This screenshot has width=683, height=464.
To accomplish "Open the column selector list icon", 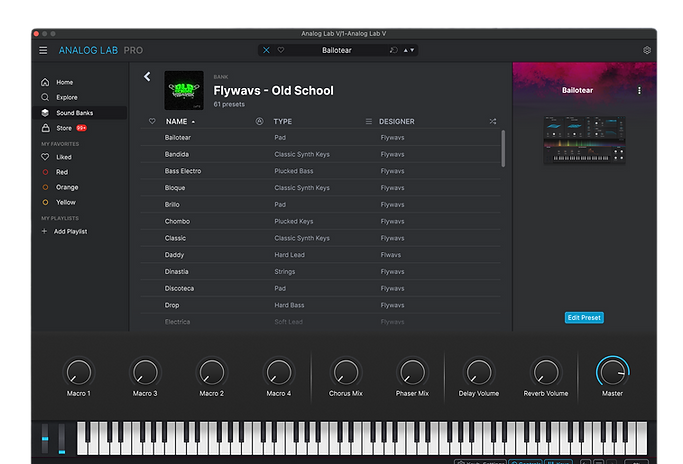I will [x=369, y=121].
